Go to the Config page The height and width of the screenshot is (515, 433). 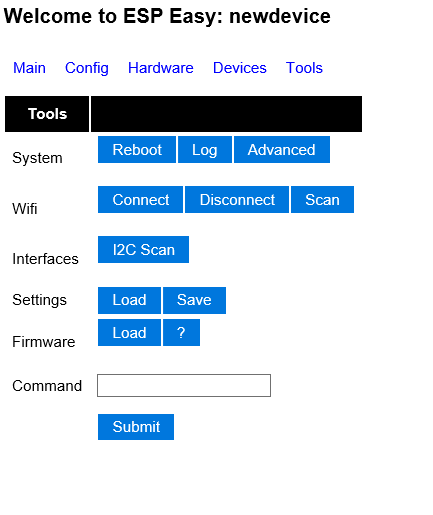pyautogui.click(x=87, y=68)
